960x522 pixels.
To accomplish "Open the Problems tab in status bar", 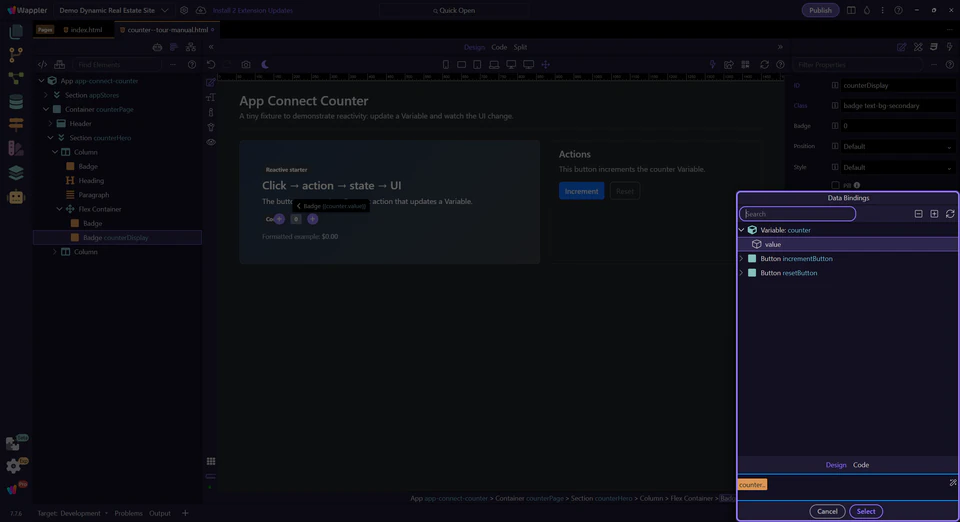I will [129, 513].
